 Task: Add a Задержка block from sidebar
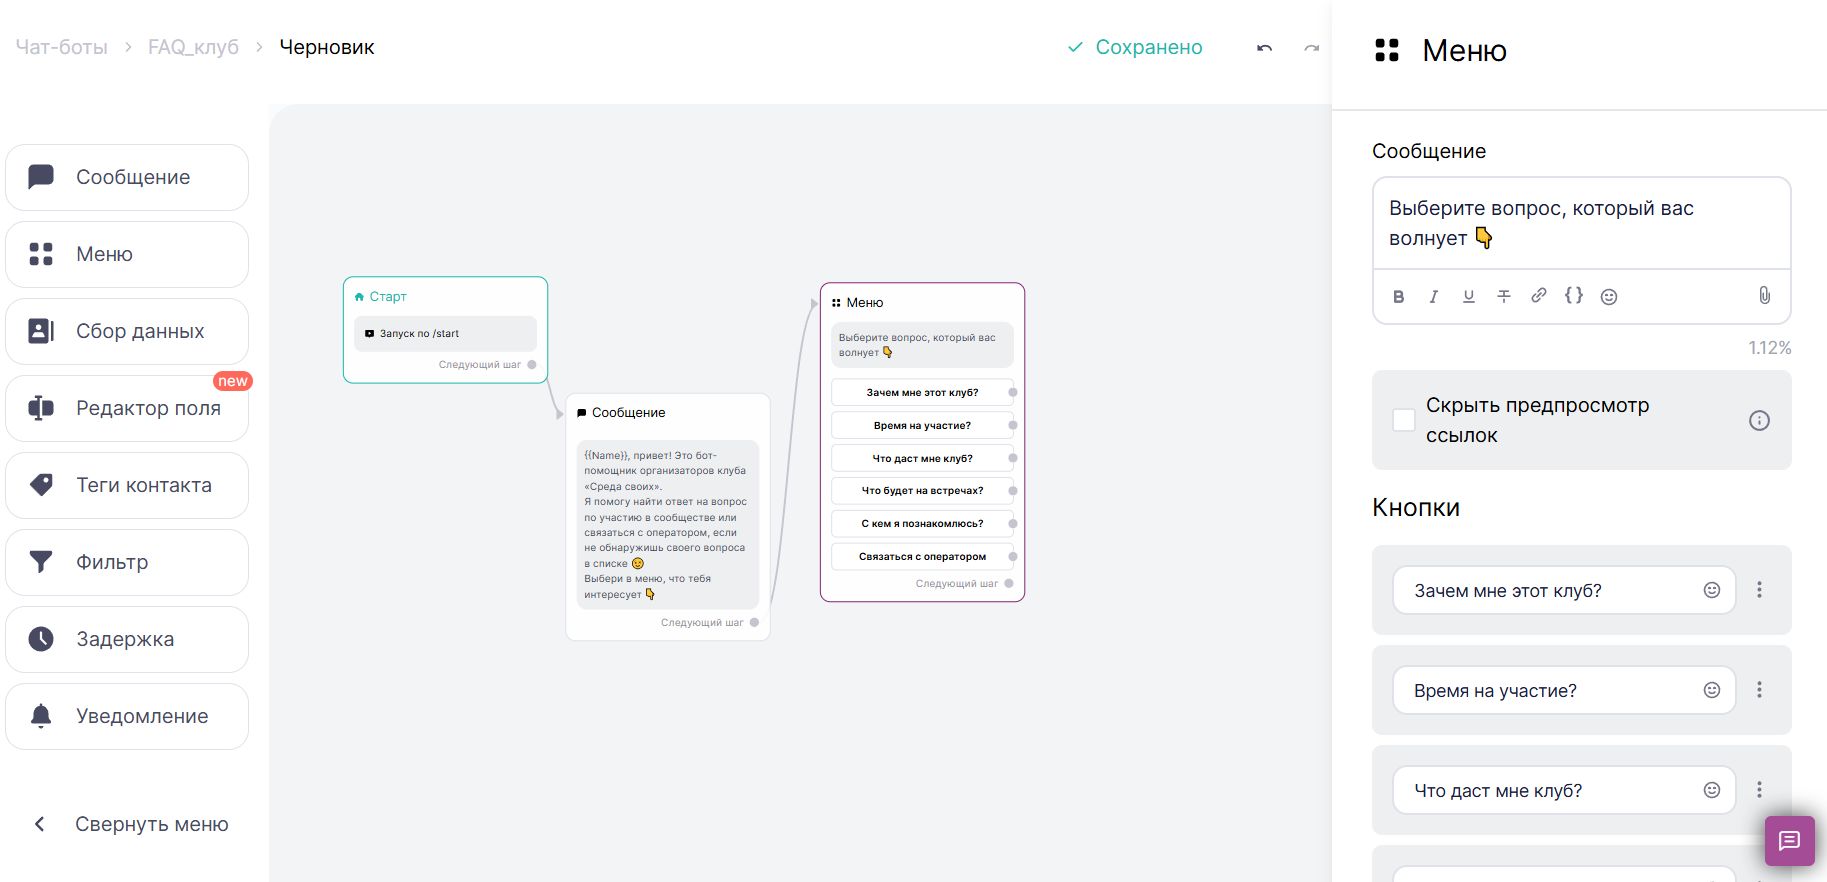pos(127,639)
